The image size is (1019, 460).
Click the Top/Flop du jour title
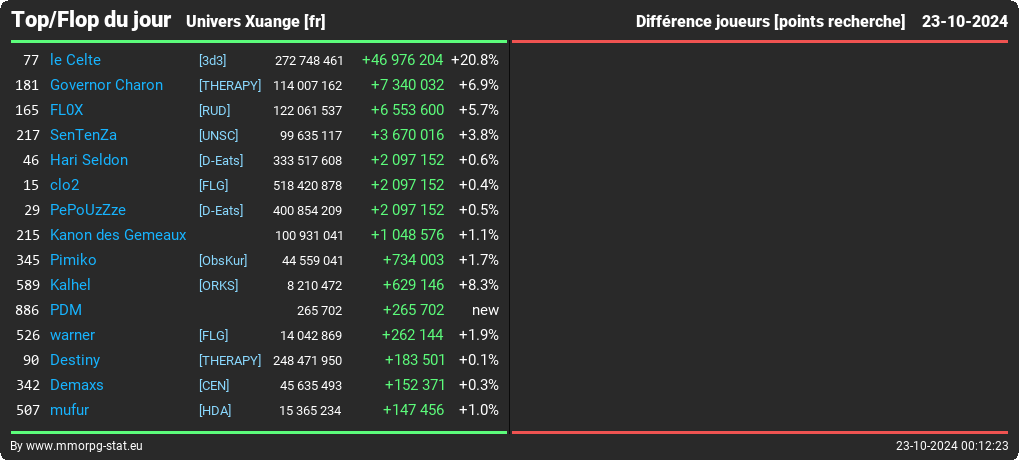[x=92, y=20]
